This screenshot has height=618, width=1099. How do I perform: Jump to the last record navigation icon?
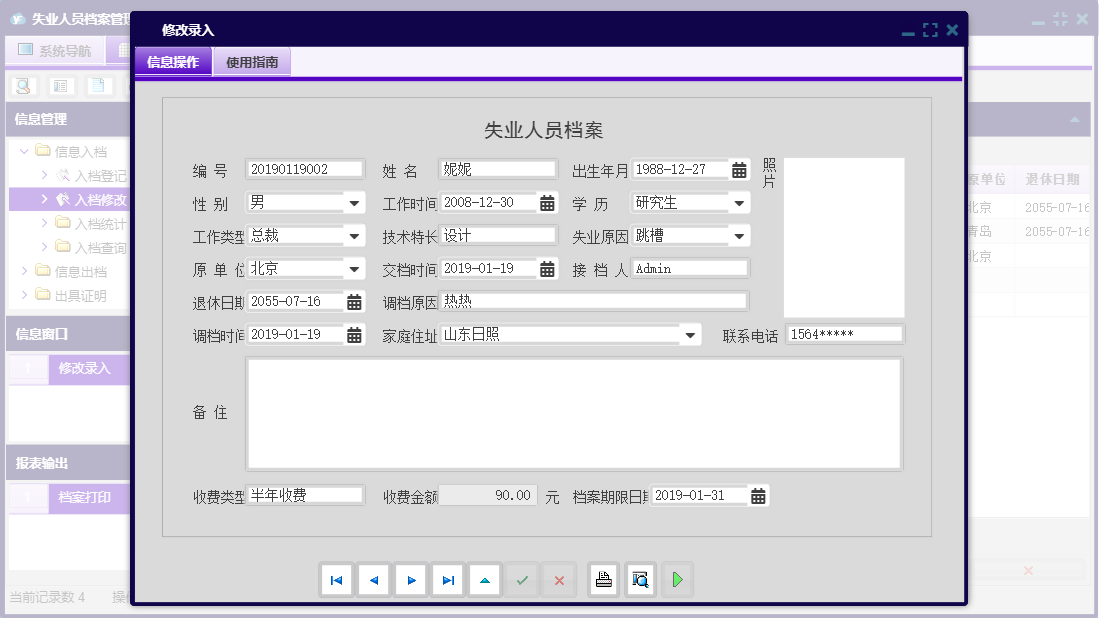(x=448, y=579)
